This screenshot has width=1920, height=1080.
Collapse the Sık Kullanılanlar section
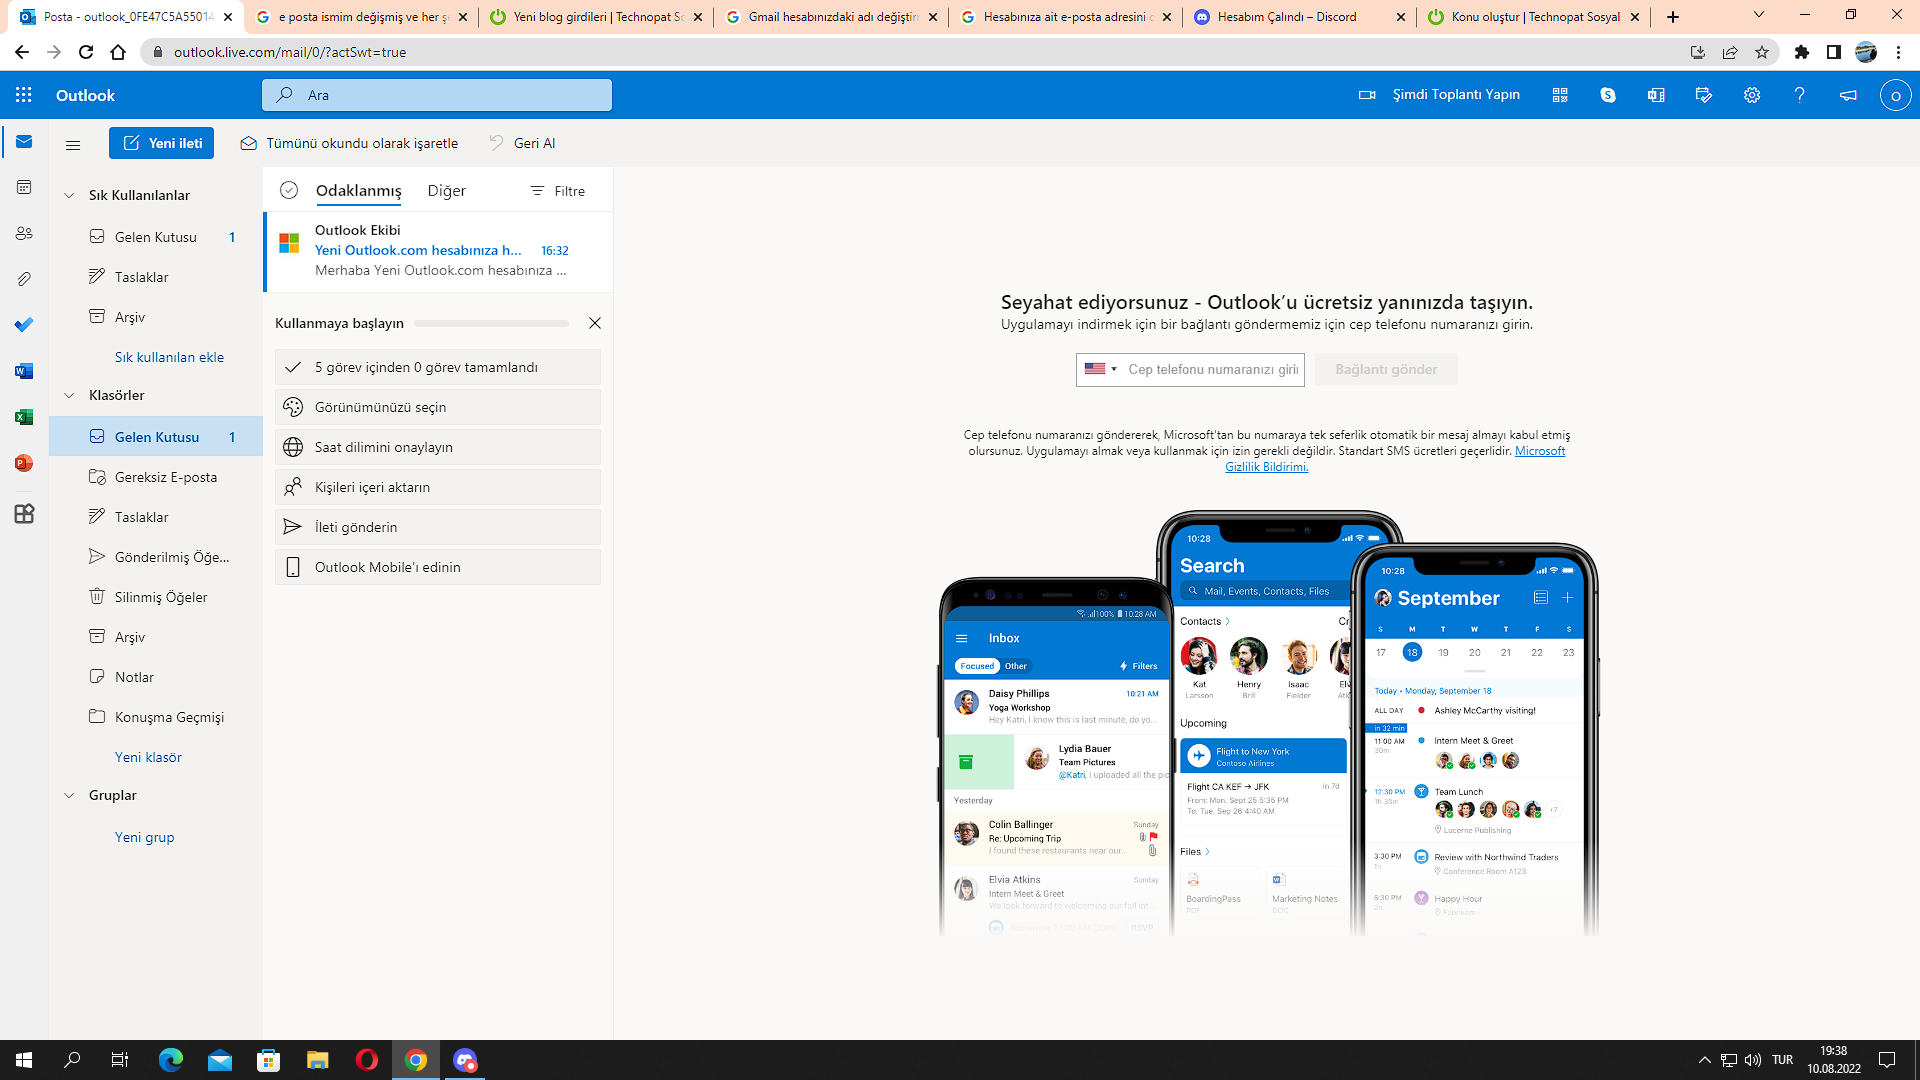coord(69,195)
